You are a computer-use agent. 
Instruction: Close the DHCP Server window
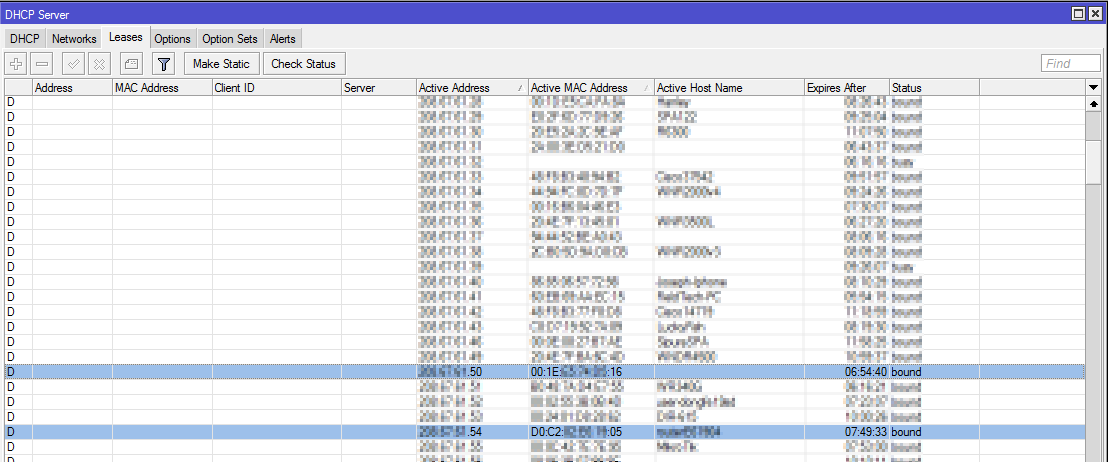click(x=1095, y=14)
